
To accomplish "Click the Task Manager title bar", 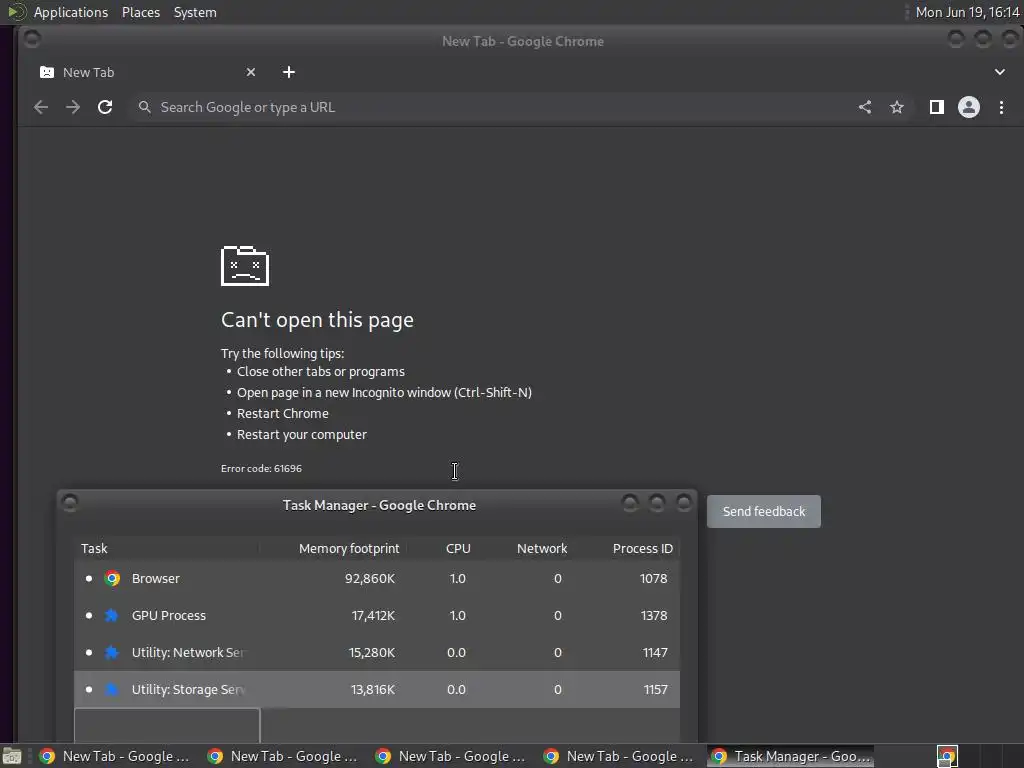I will [379, 505].
